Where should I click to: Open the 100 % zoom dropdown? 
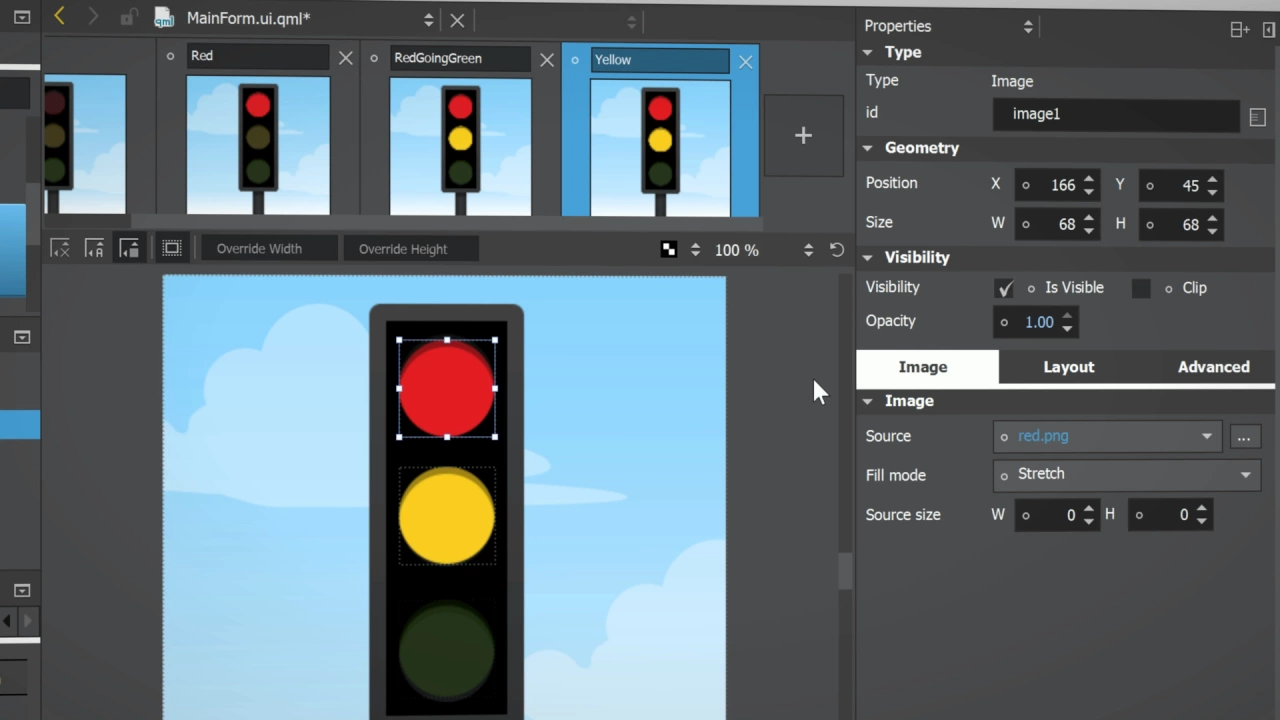[808, 250]
